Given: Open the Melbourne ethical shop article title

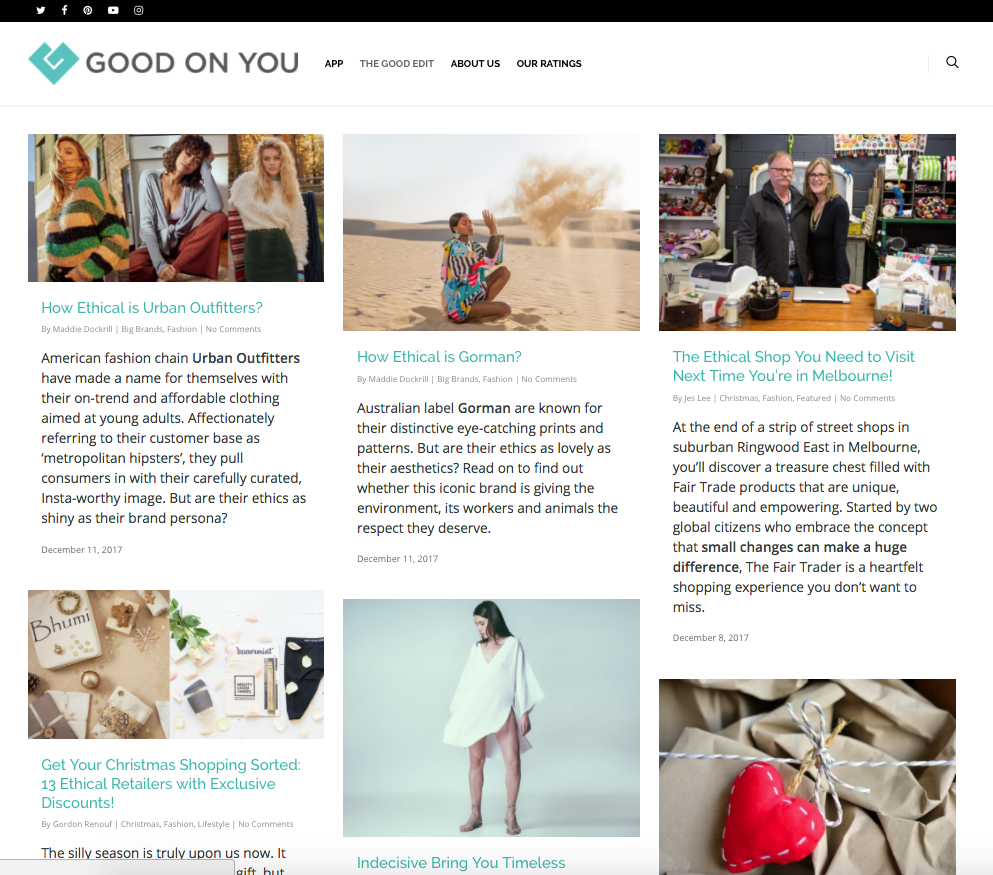Looking at the screenshot, I should 794,366.
